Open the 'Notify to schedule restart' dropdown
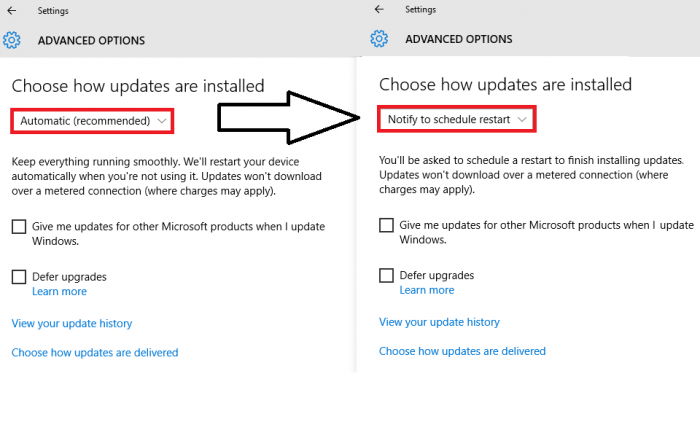The width and height of the screenshot is (700, 438). (456, 120)
